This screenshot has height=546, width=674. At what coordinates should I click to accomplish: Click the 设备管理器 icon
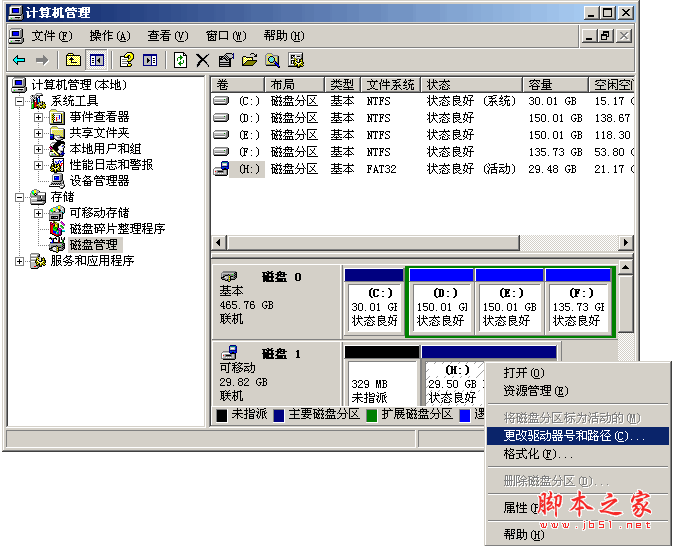(57, 181)
